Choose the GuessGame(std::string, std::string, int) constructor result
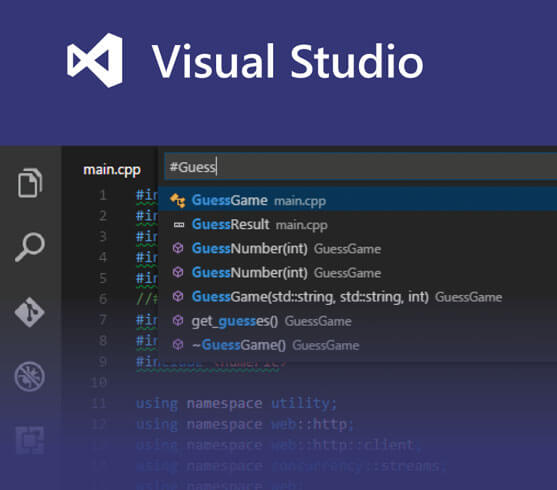Viewport: 557px width, 490px height. tap(357, 296)
